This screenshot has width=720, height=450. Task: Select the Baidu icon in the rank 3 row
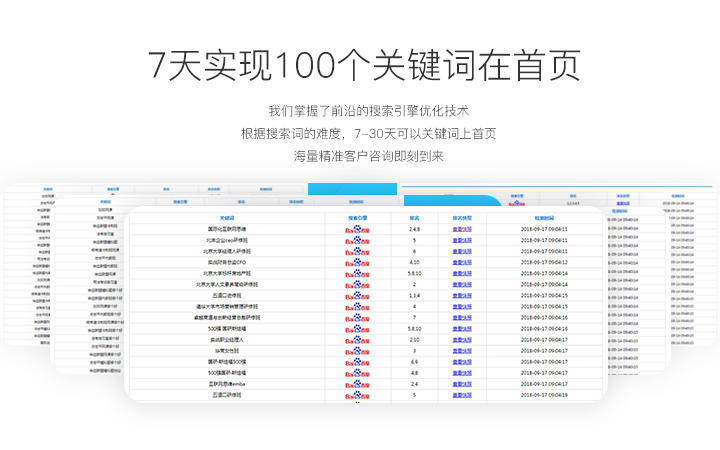[357, 350]
